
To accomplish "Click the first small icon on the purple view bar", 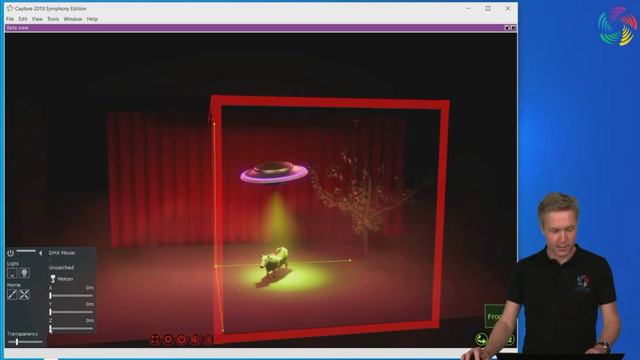I will pos(507,28).
